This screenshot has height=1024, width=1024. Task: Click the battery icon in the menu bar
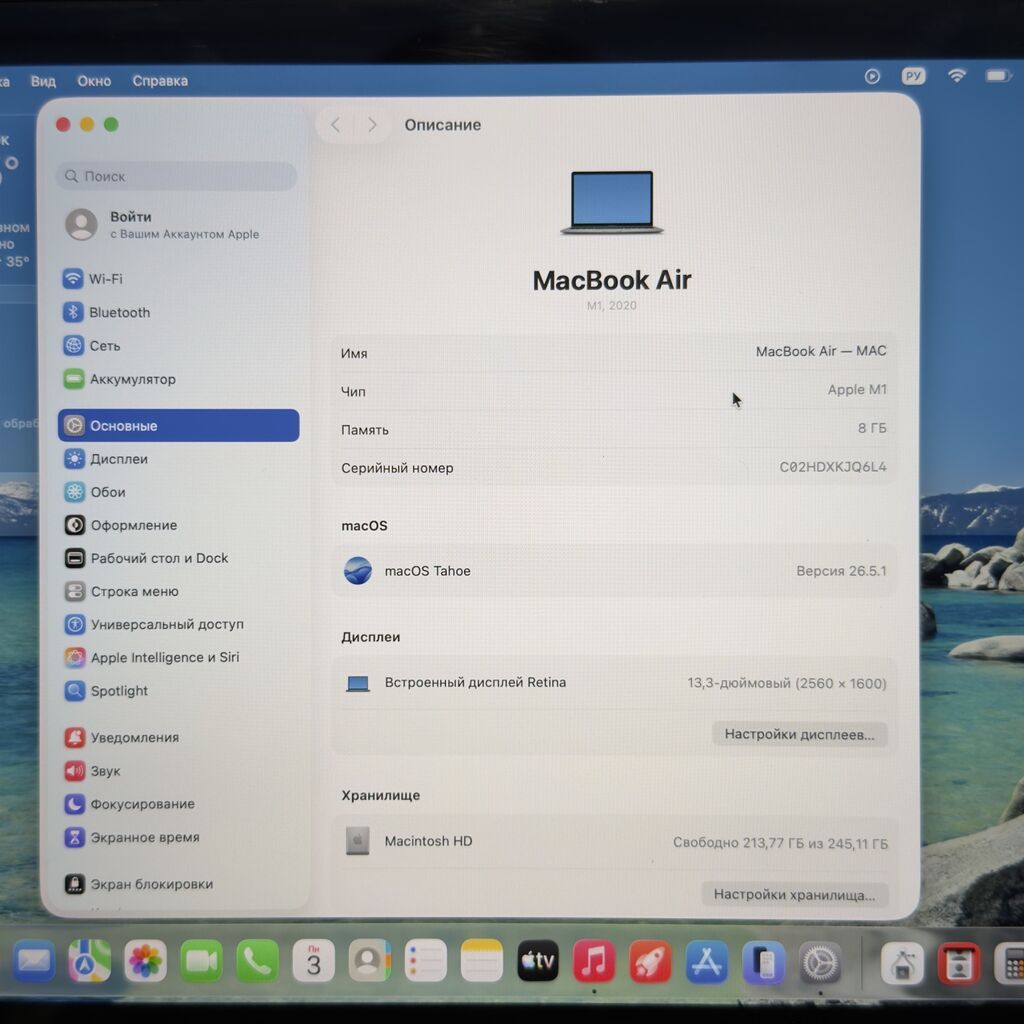pyautogui.click(x=998, y=76)
